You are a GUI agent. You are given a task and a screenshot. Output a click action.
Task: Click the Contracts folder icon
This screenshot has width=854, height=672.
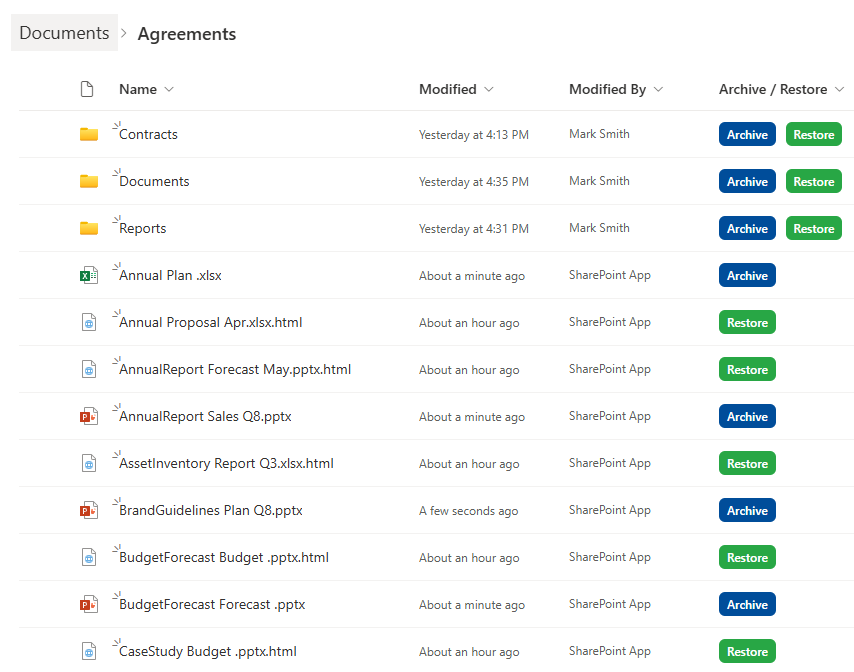tap(89, 134)
